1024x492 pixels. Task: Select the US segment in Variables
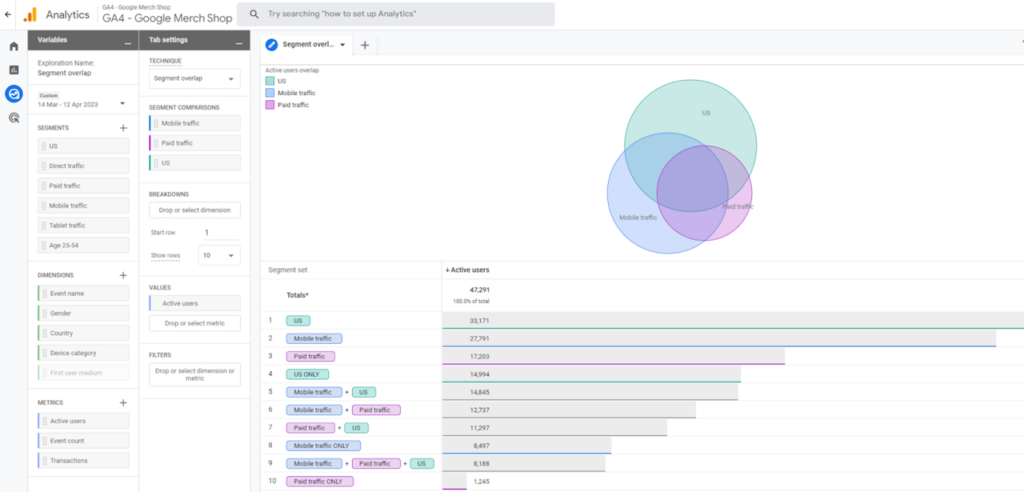pos(83,146)
